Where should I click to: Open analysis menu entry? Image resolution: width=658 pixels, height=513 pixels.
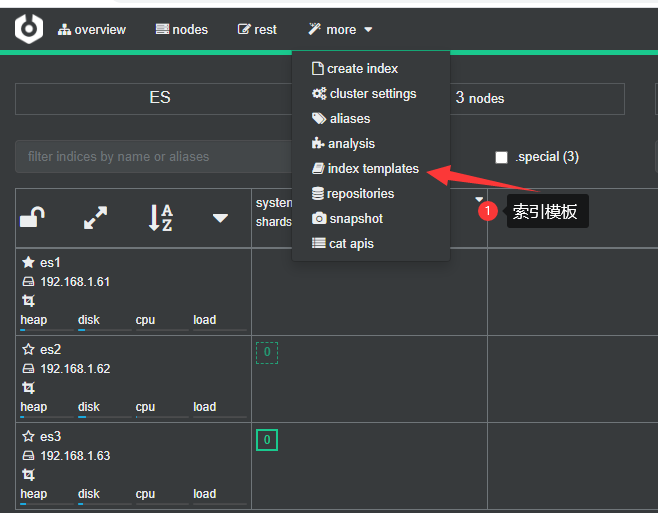click(x=343, y=144)
